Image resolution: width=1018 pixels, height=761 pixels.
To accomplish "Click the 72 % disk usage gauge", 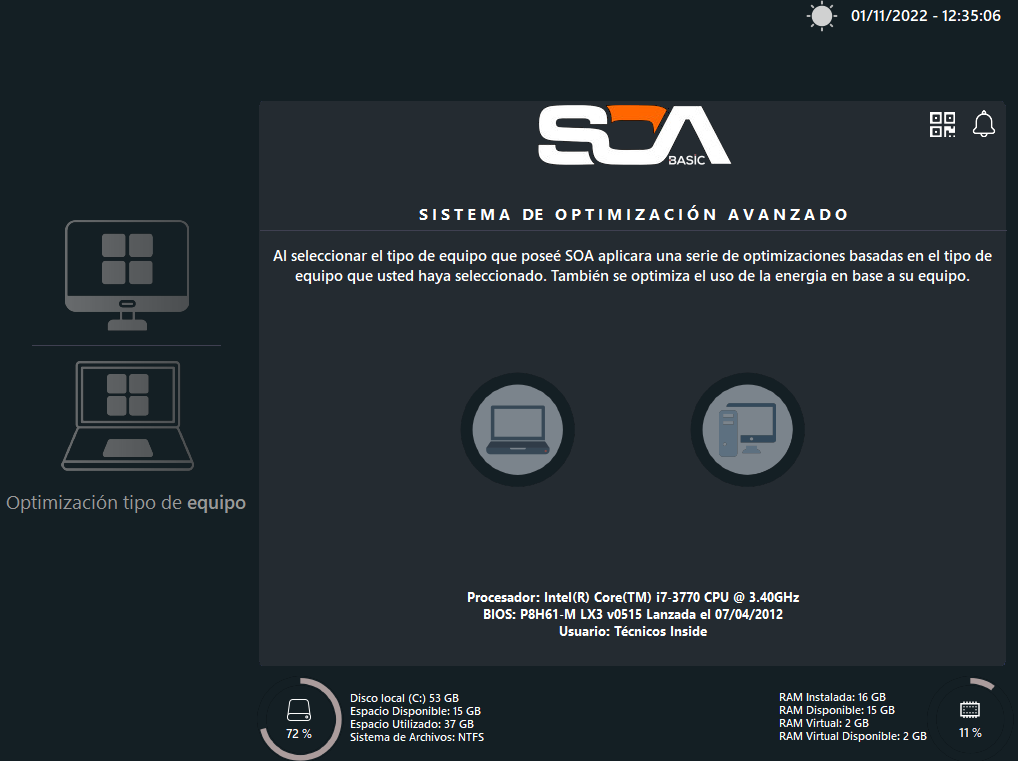I will coord(300,719).
